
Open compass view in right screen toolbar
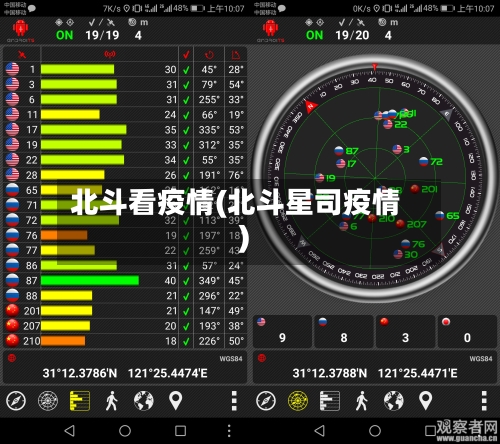tap(266, 401)
